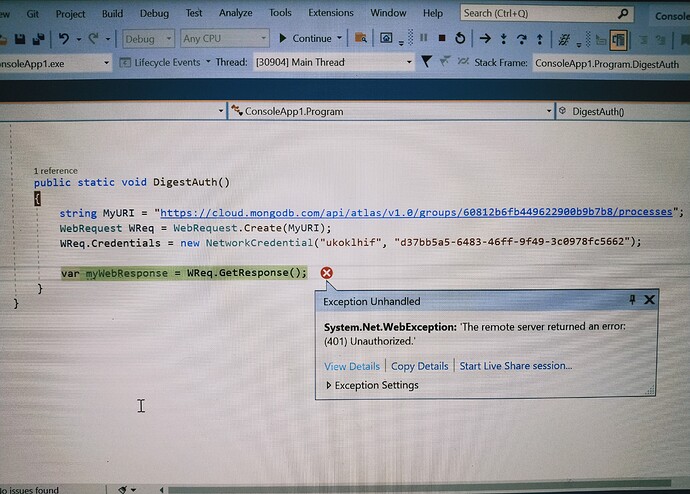690x494 pixels.
Task: Open the Debug configuration dropdown
Action: [x=148, y=38]
